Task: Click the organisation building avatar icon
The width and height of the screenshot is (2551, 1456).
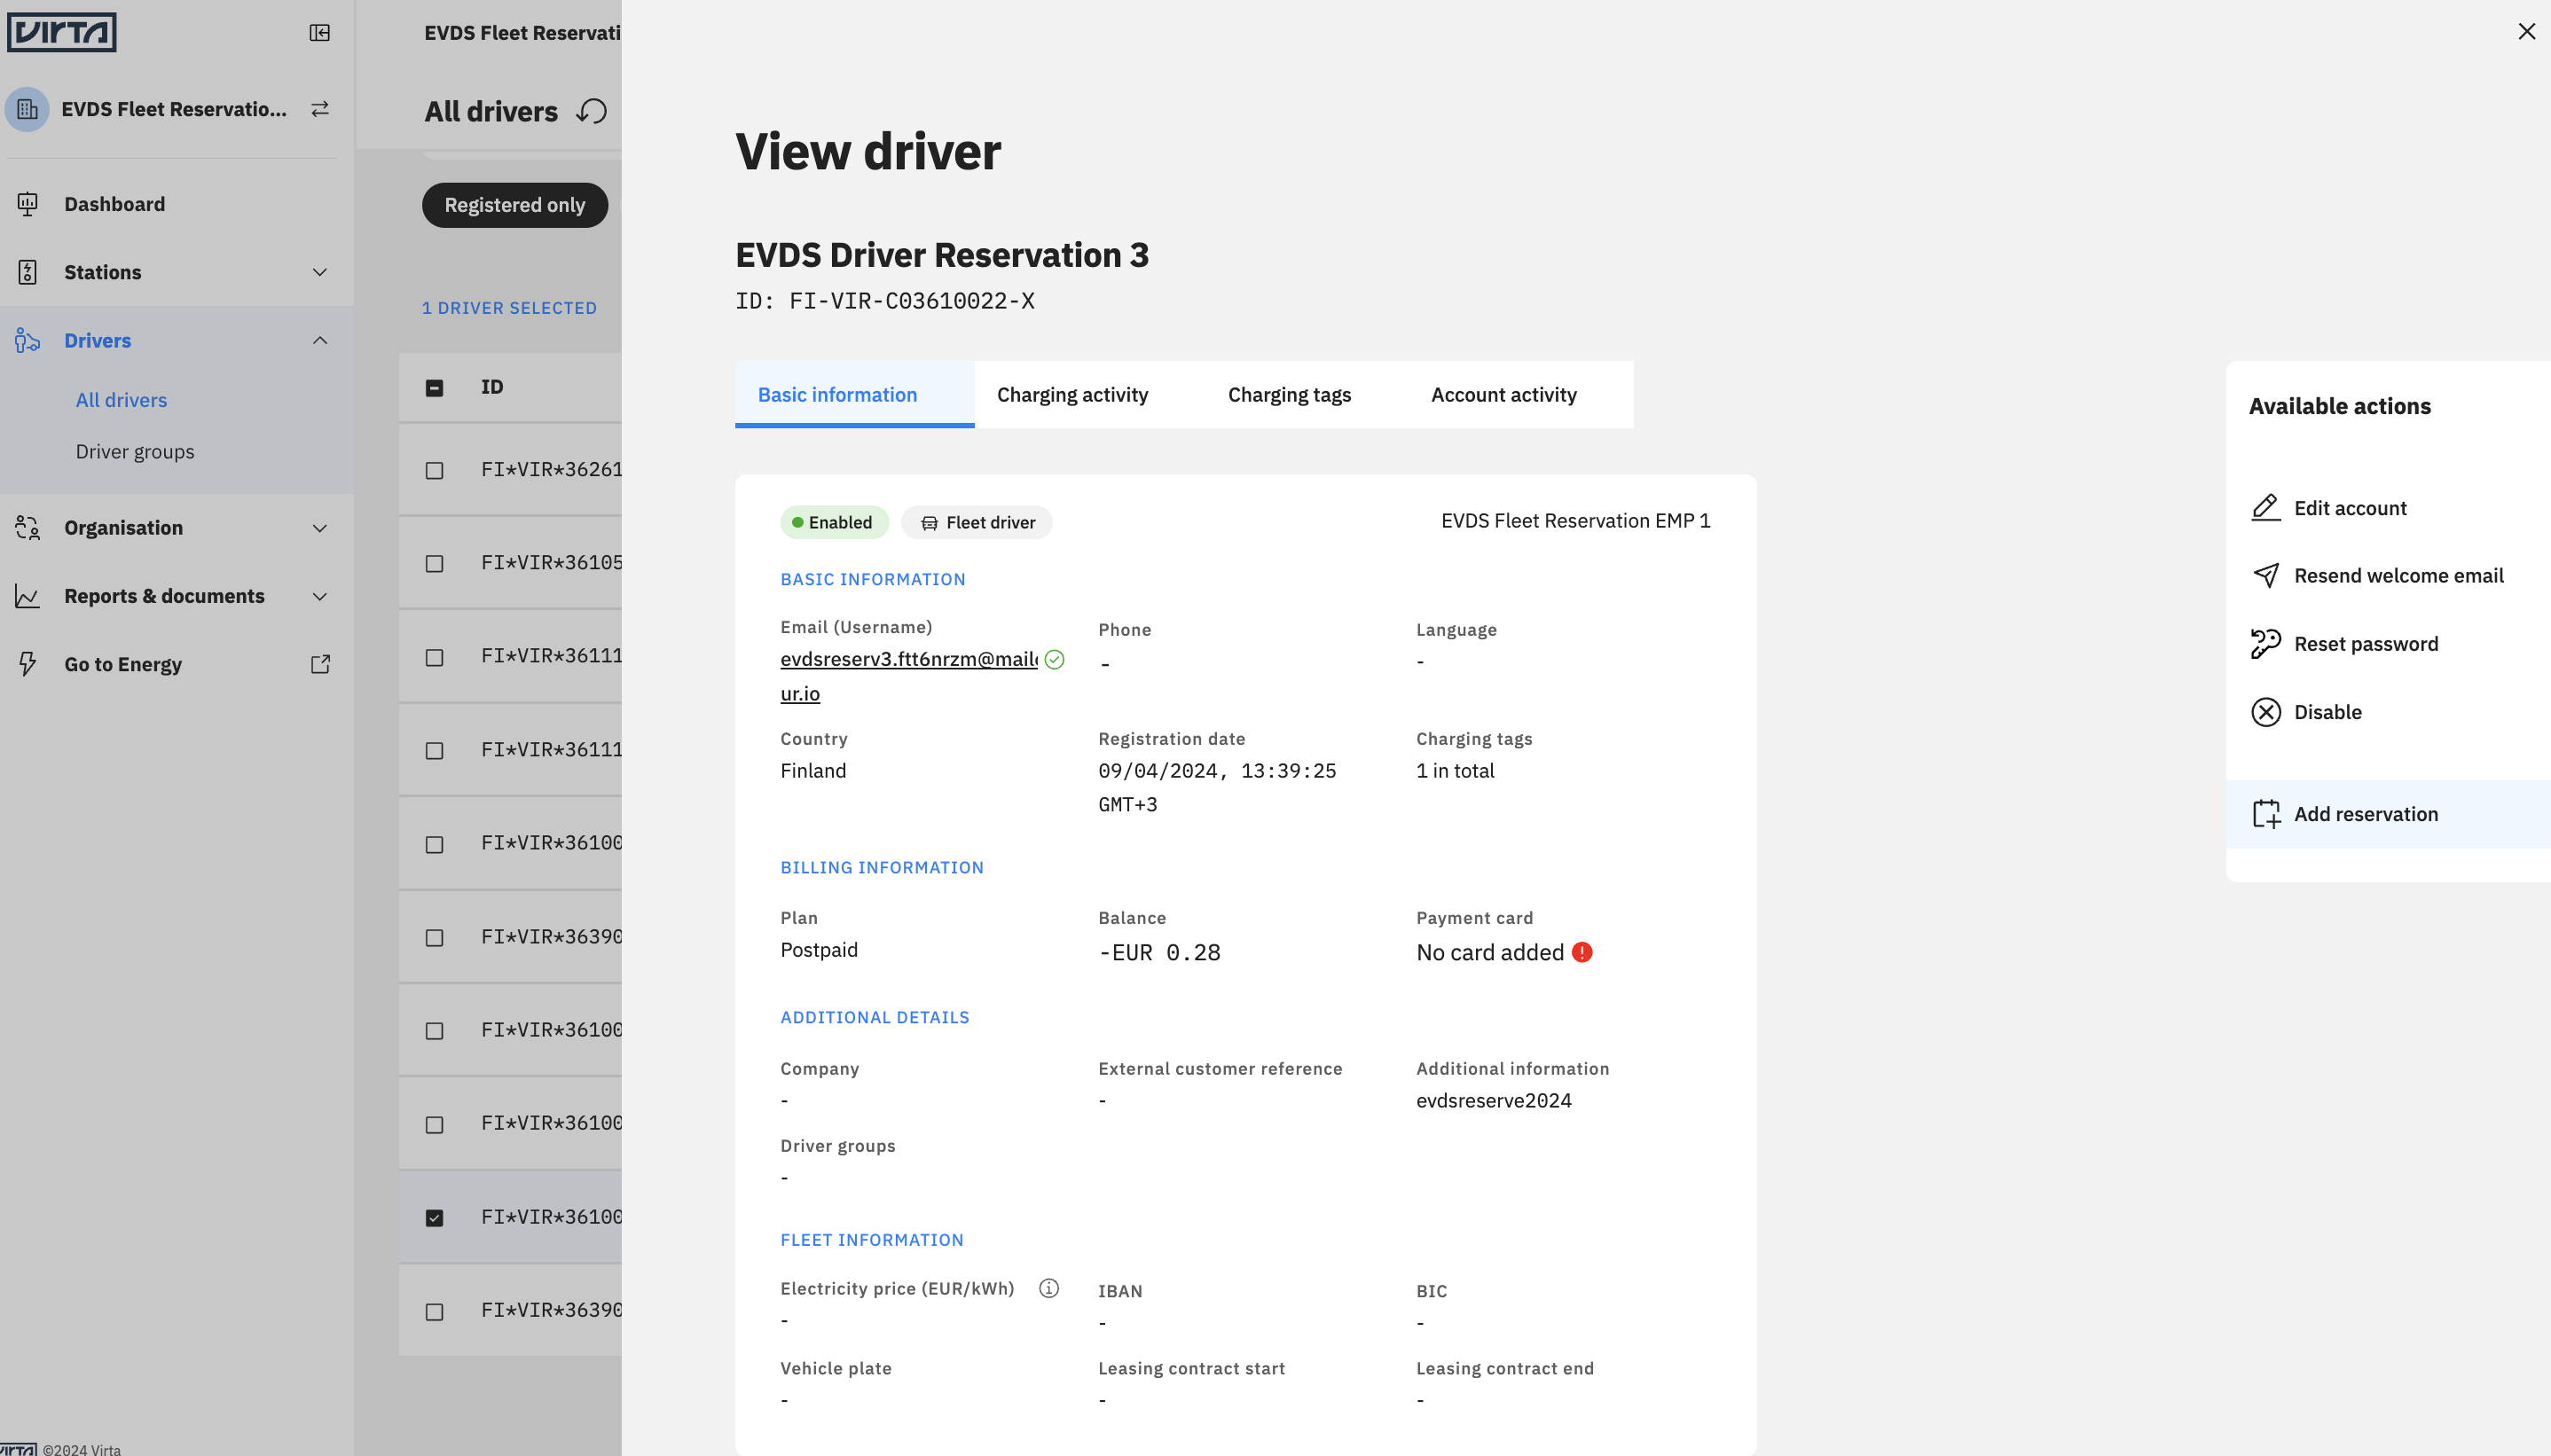Action: tap(27, 109)
